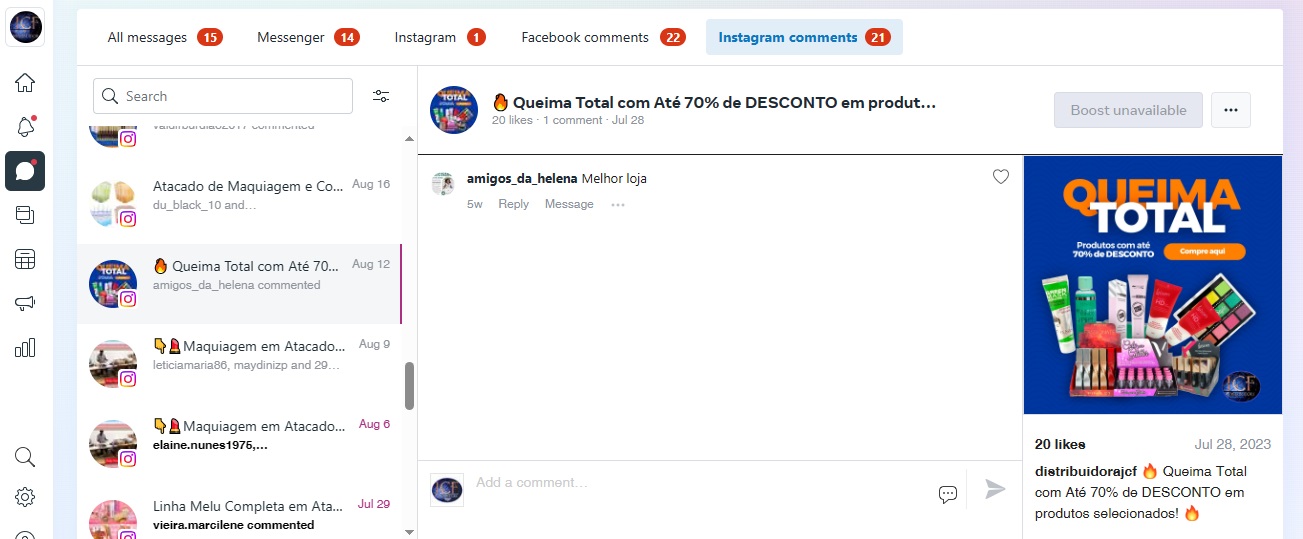
Task: Open the more options dots under the comment
Action: click(x=618, y=205)
